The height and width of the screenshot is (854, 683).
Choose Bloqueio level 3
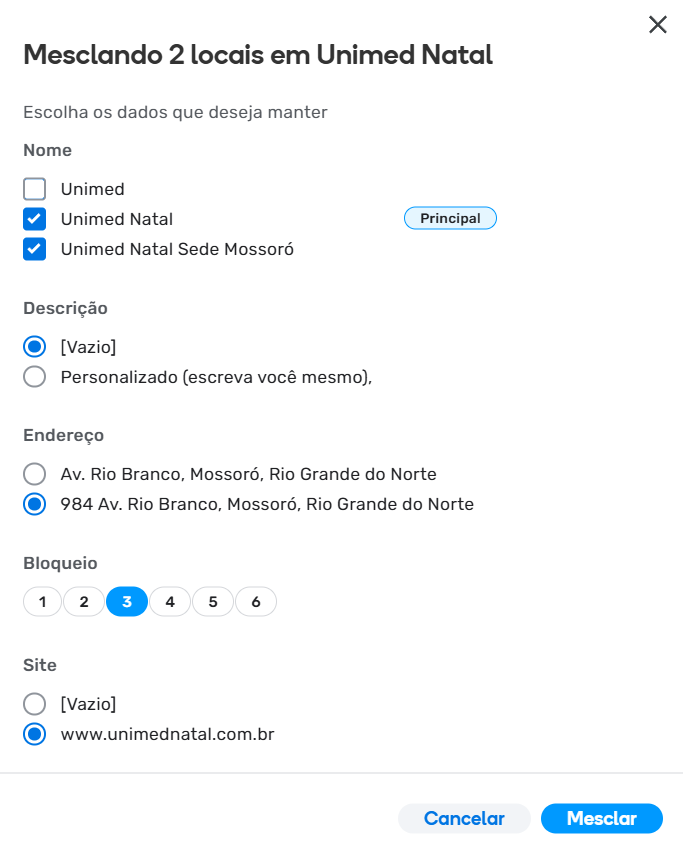127,602
